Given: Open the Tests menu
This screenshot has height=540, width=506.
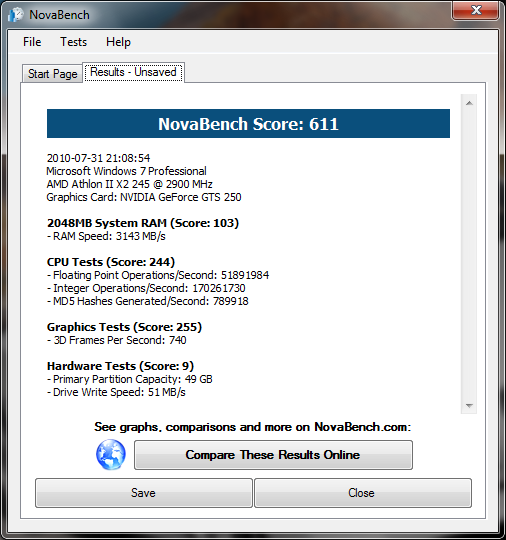Looking at the screenshot, I should click(73, 42).
